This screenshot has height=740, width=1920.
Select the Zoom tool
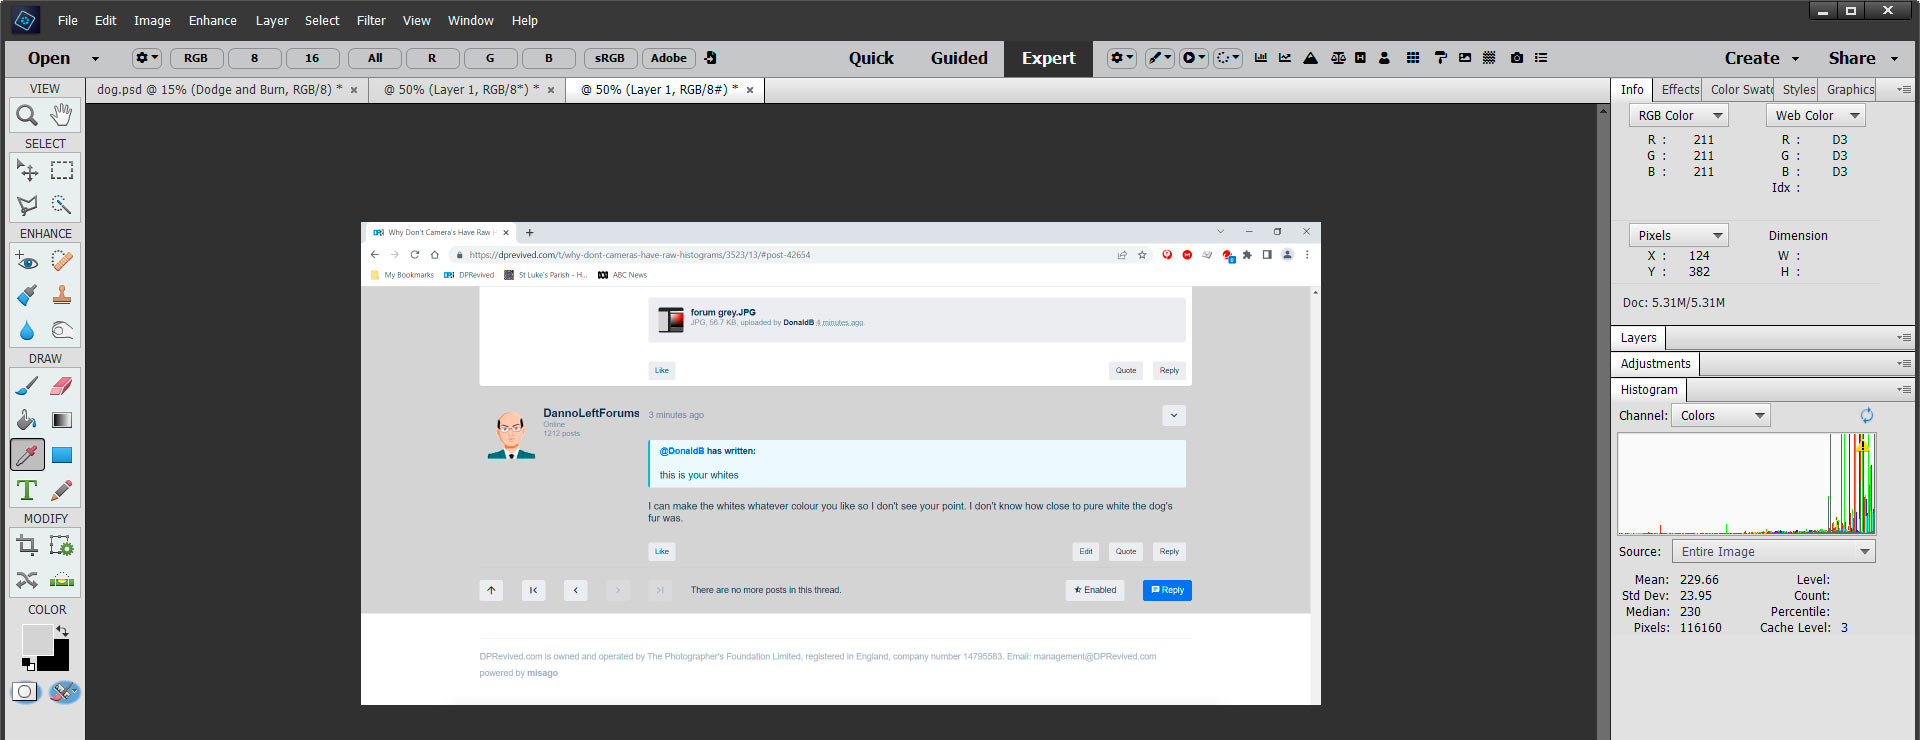pos(27,116)
